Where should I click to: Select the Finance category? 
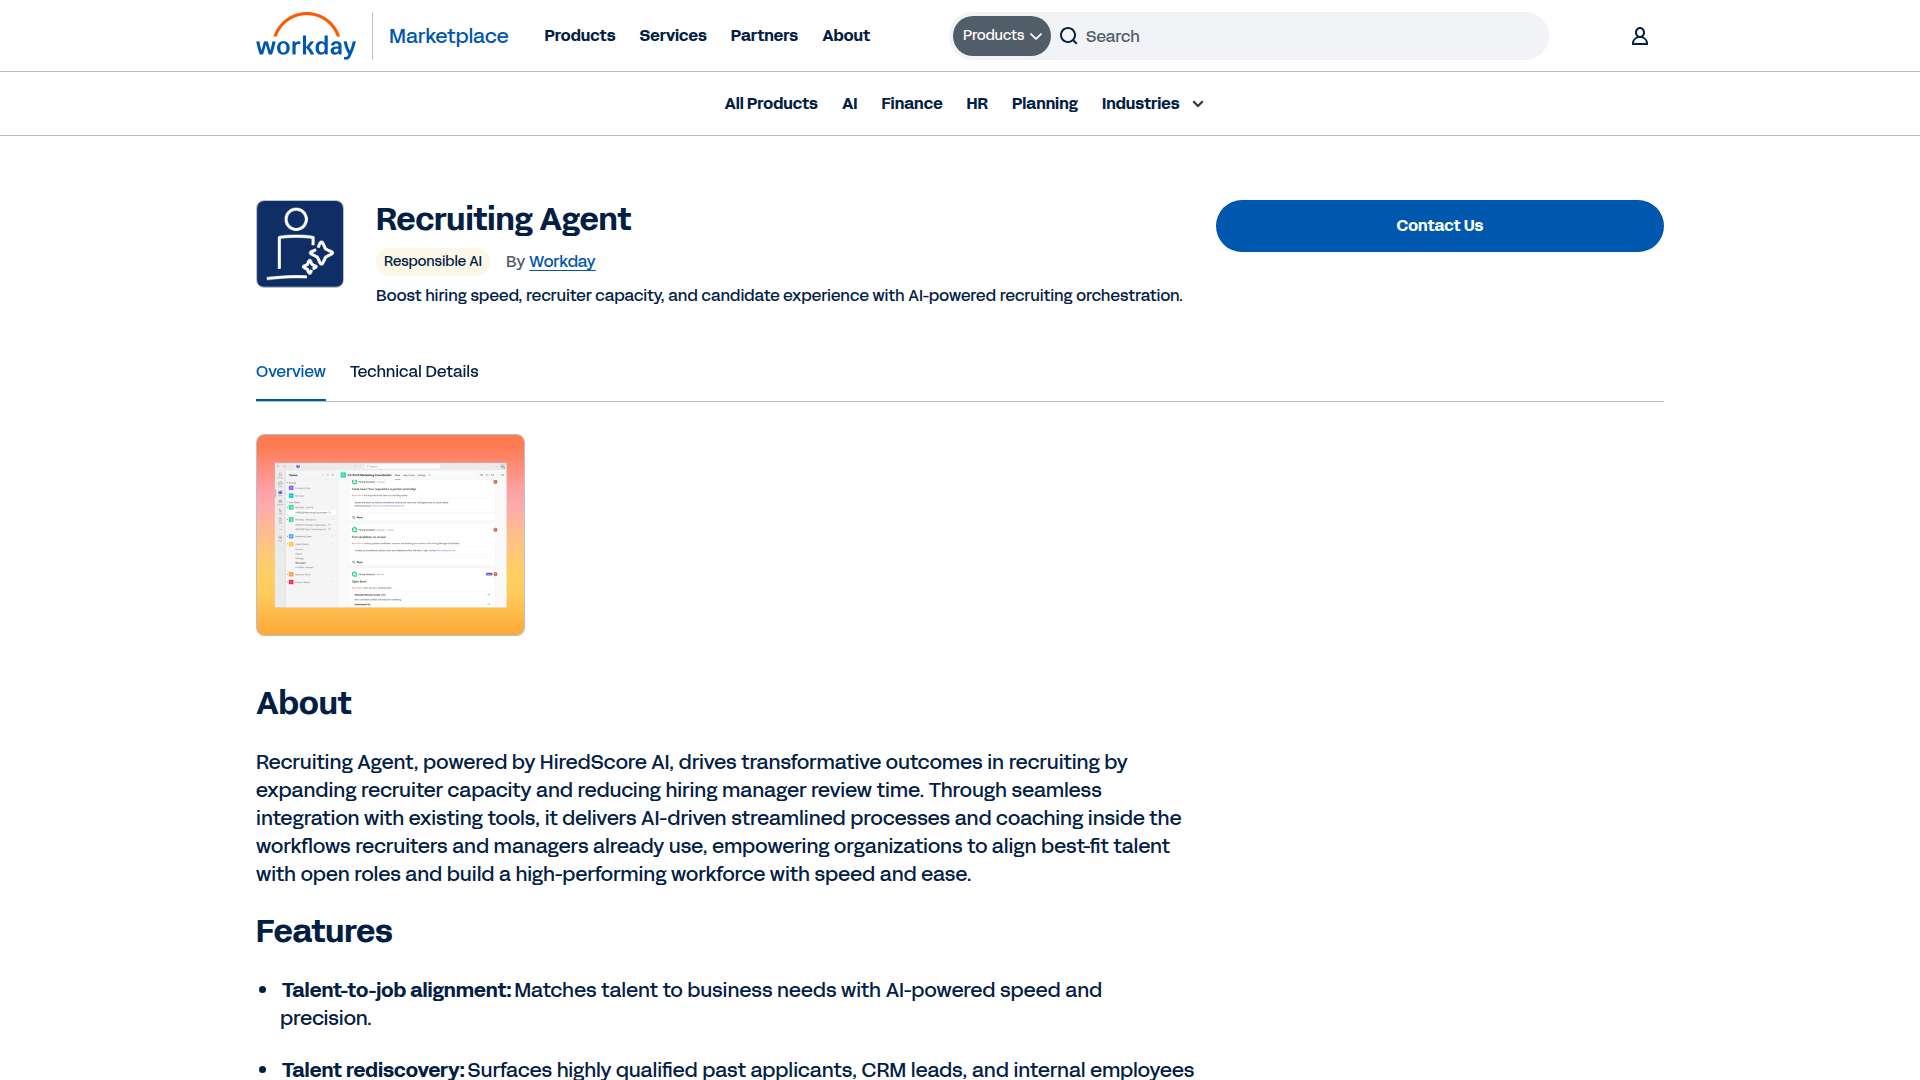click(912, 104)
